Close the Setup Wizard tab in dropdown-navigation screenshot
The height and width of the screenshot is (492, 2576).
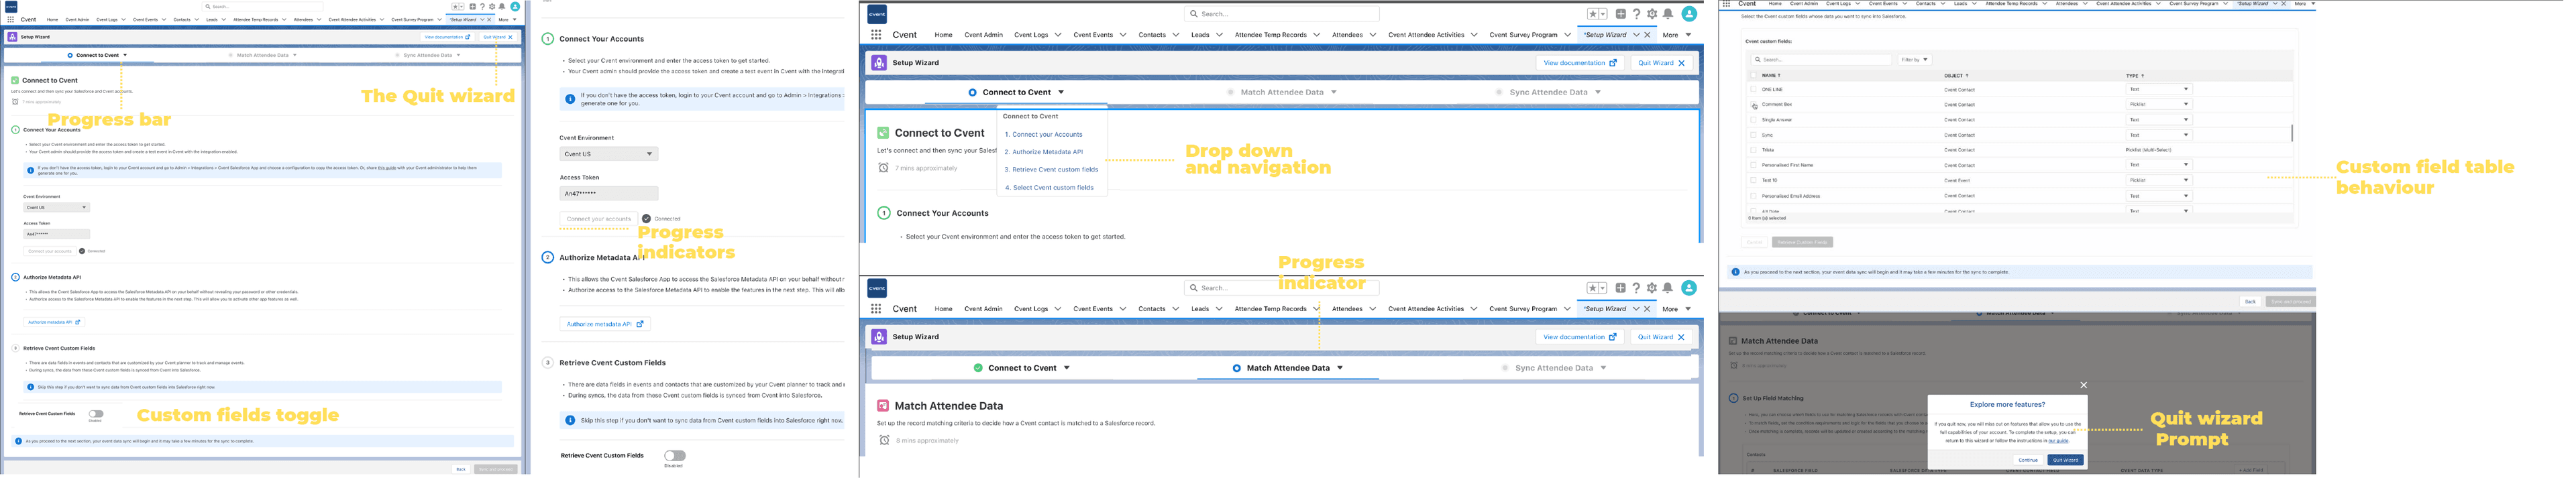pyautogui.click(x=1648, y=35)
